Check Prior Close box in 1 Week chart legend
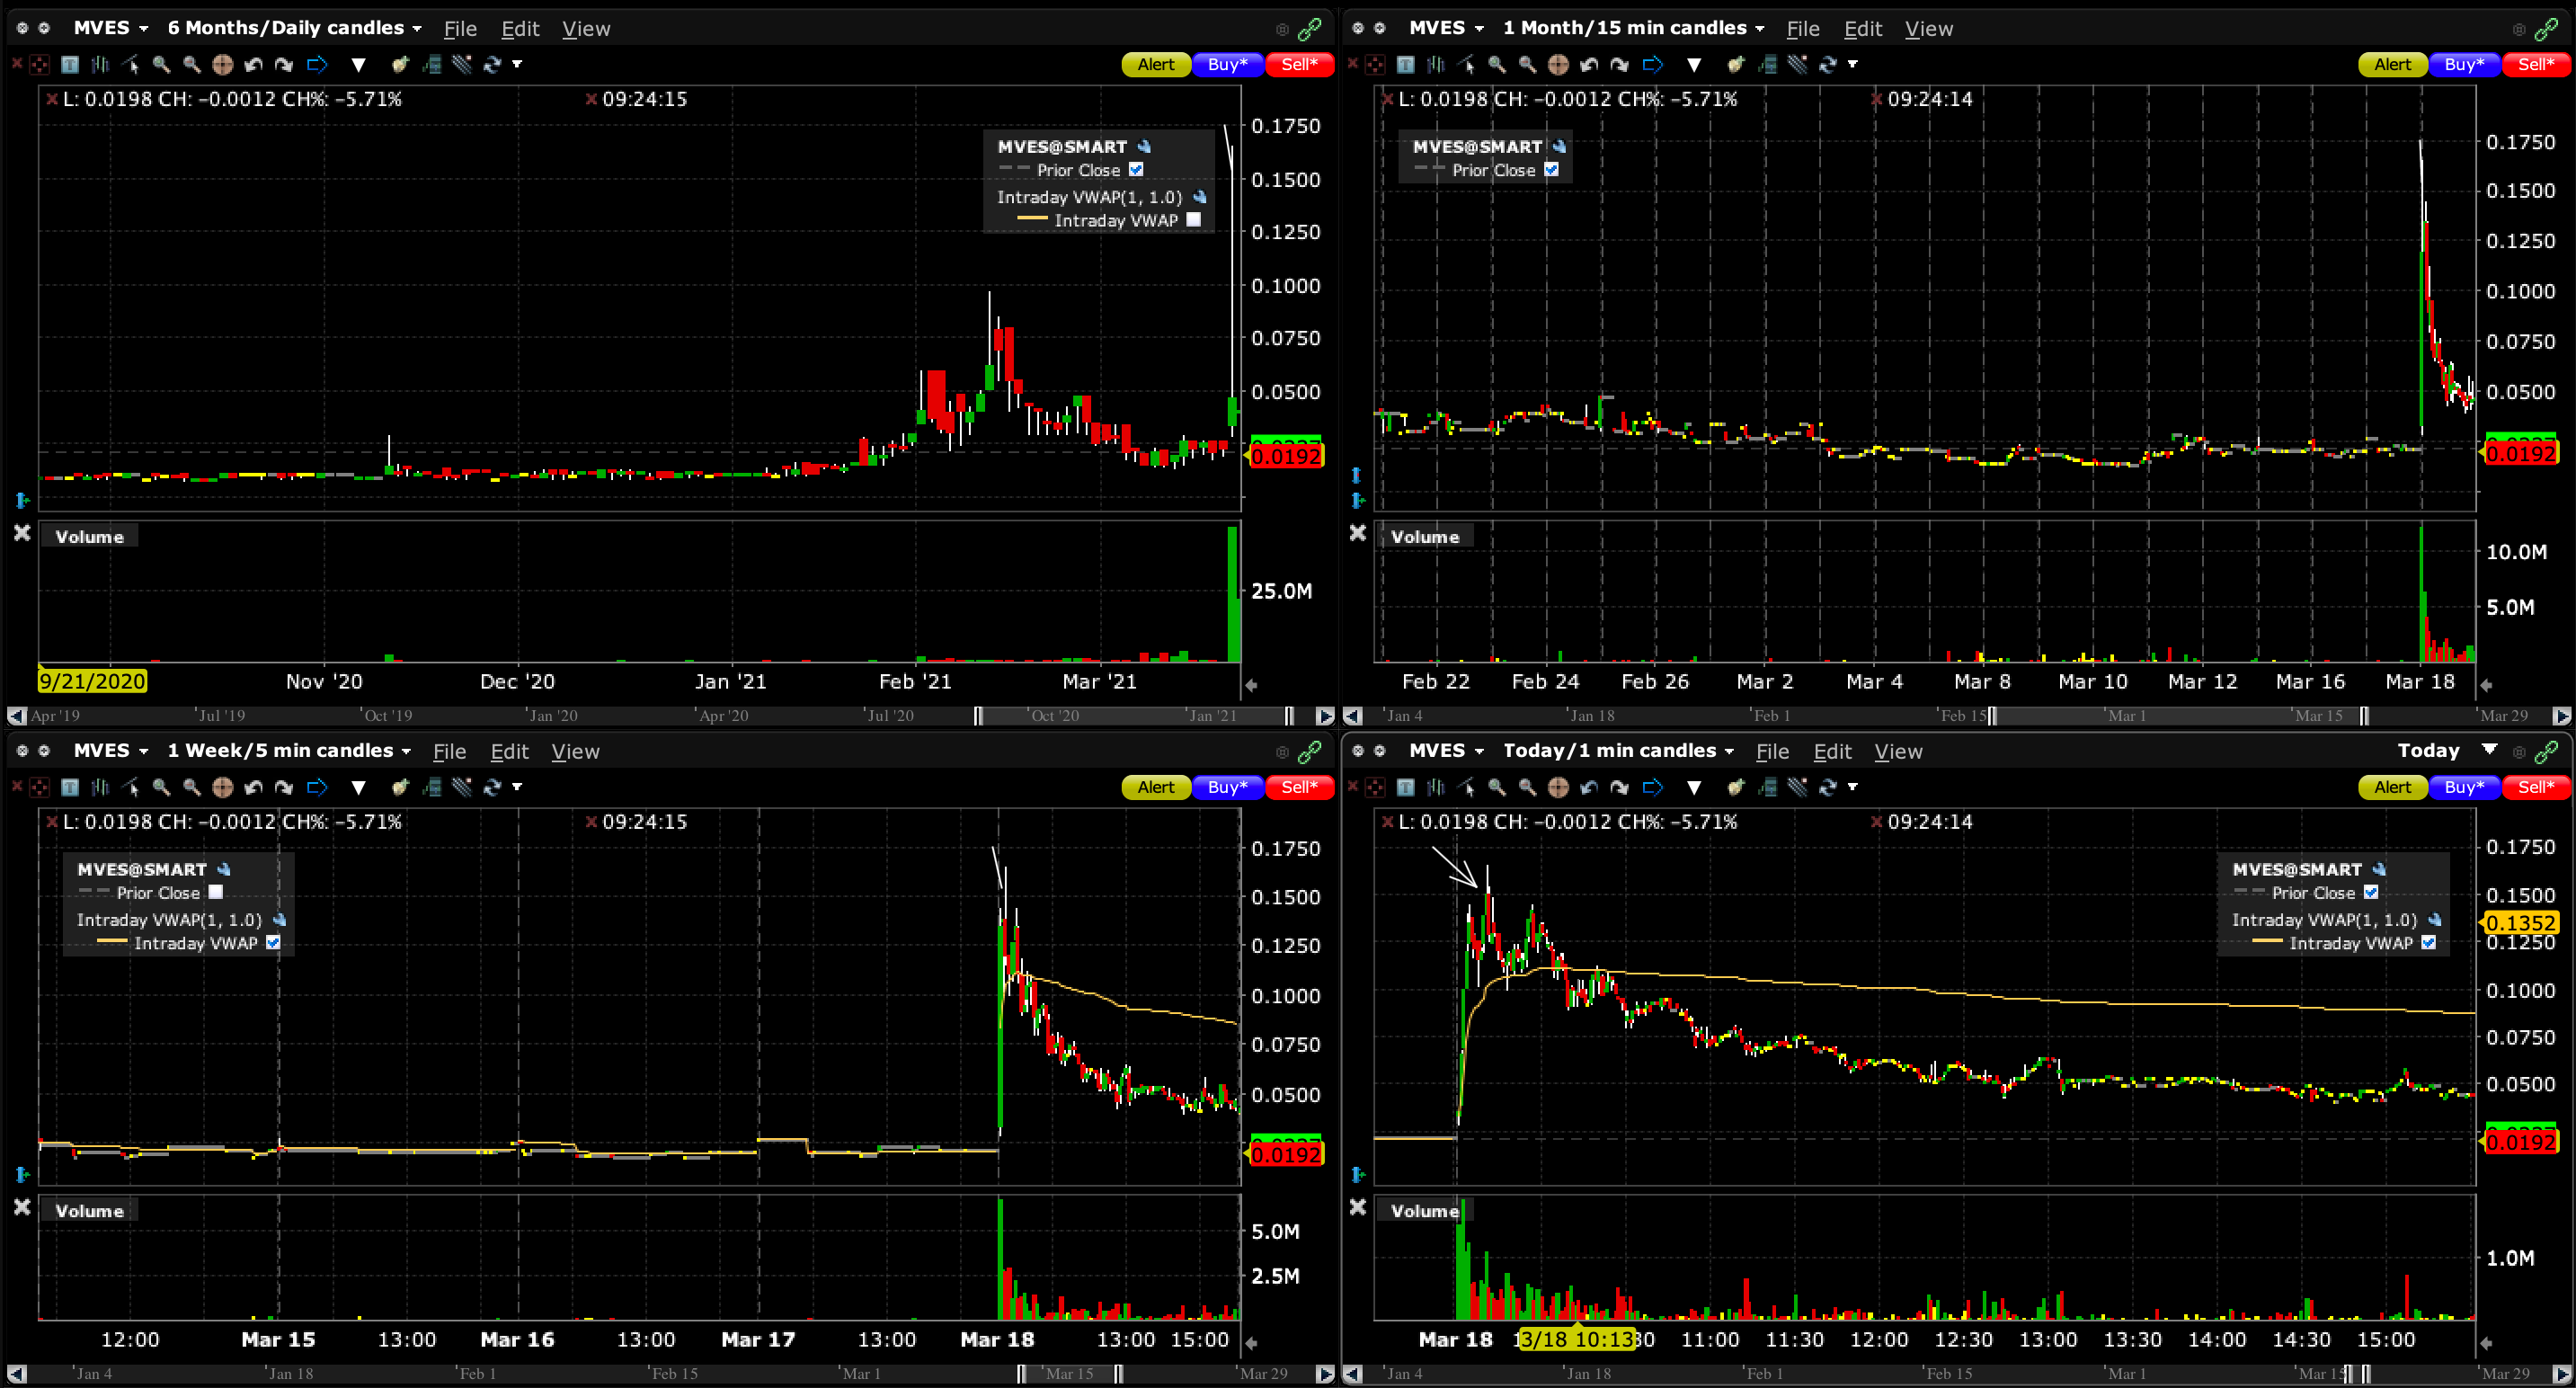This screenshot has height=1388, width=2576. tap(215, 892)
